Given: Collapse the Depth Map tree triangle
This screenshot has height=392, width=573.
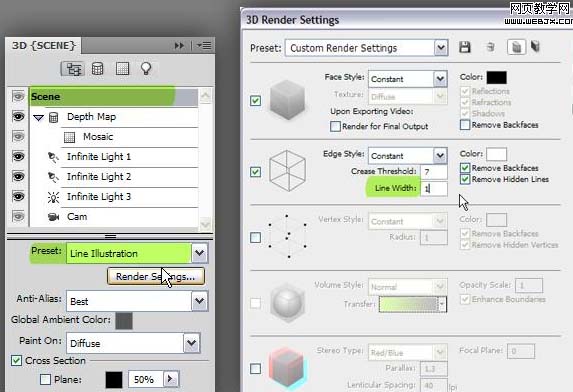Looking at the screenshot, I should [x=38, y=118].
